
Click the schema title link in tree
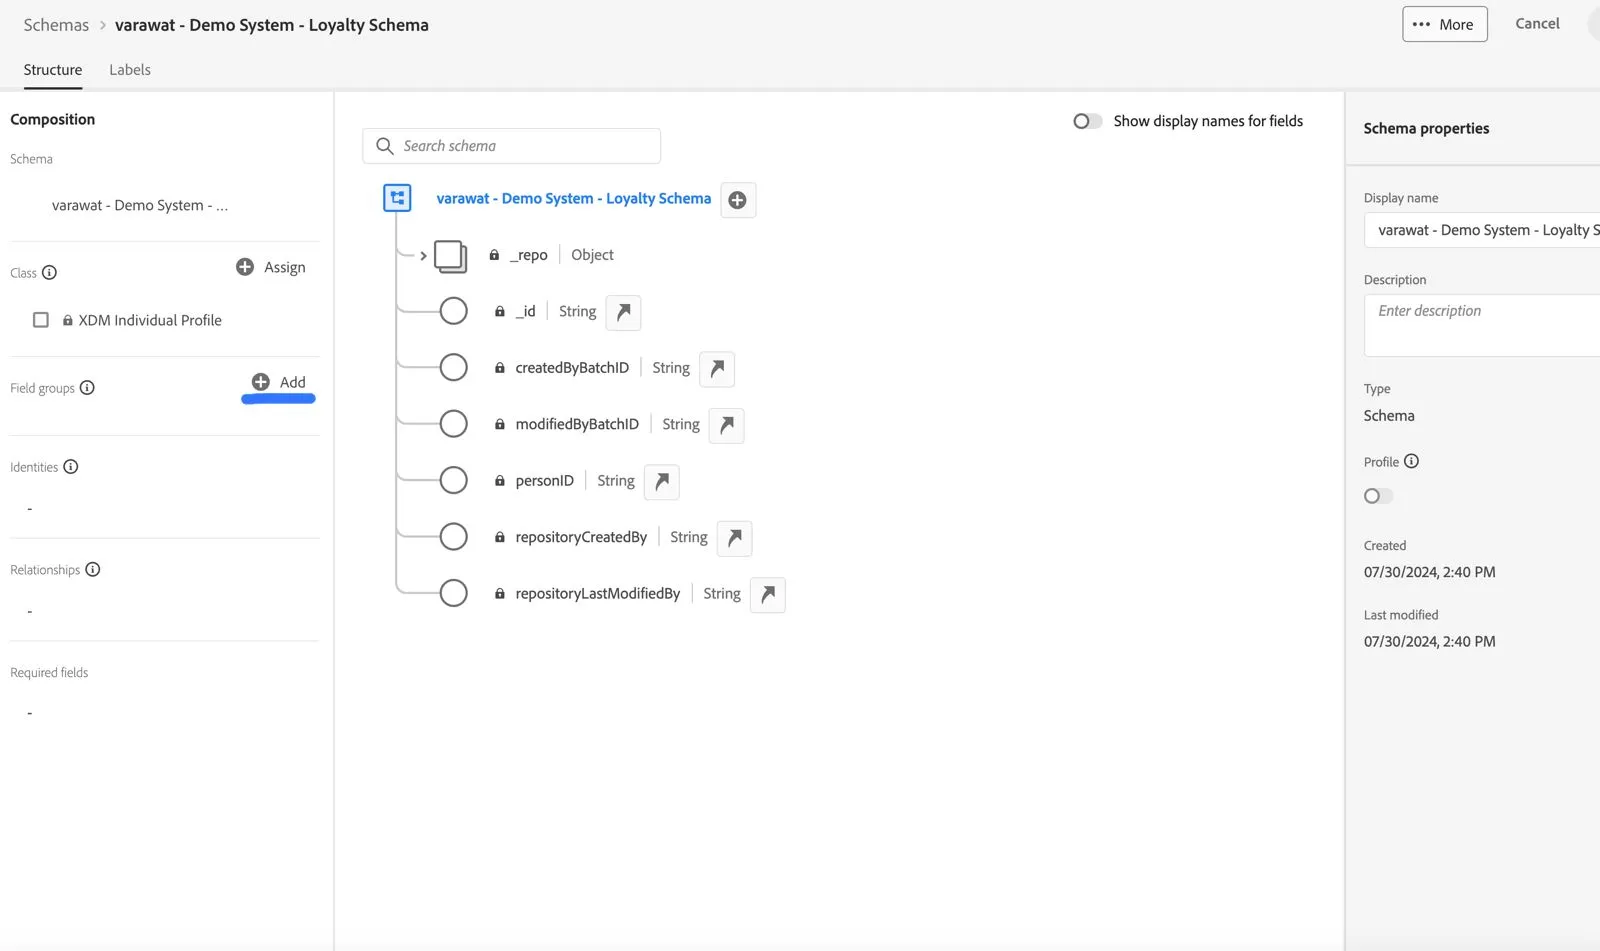(573, 198)
